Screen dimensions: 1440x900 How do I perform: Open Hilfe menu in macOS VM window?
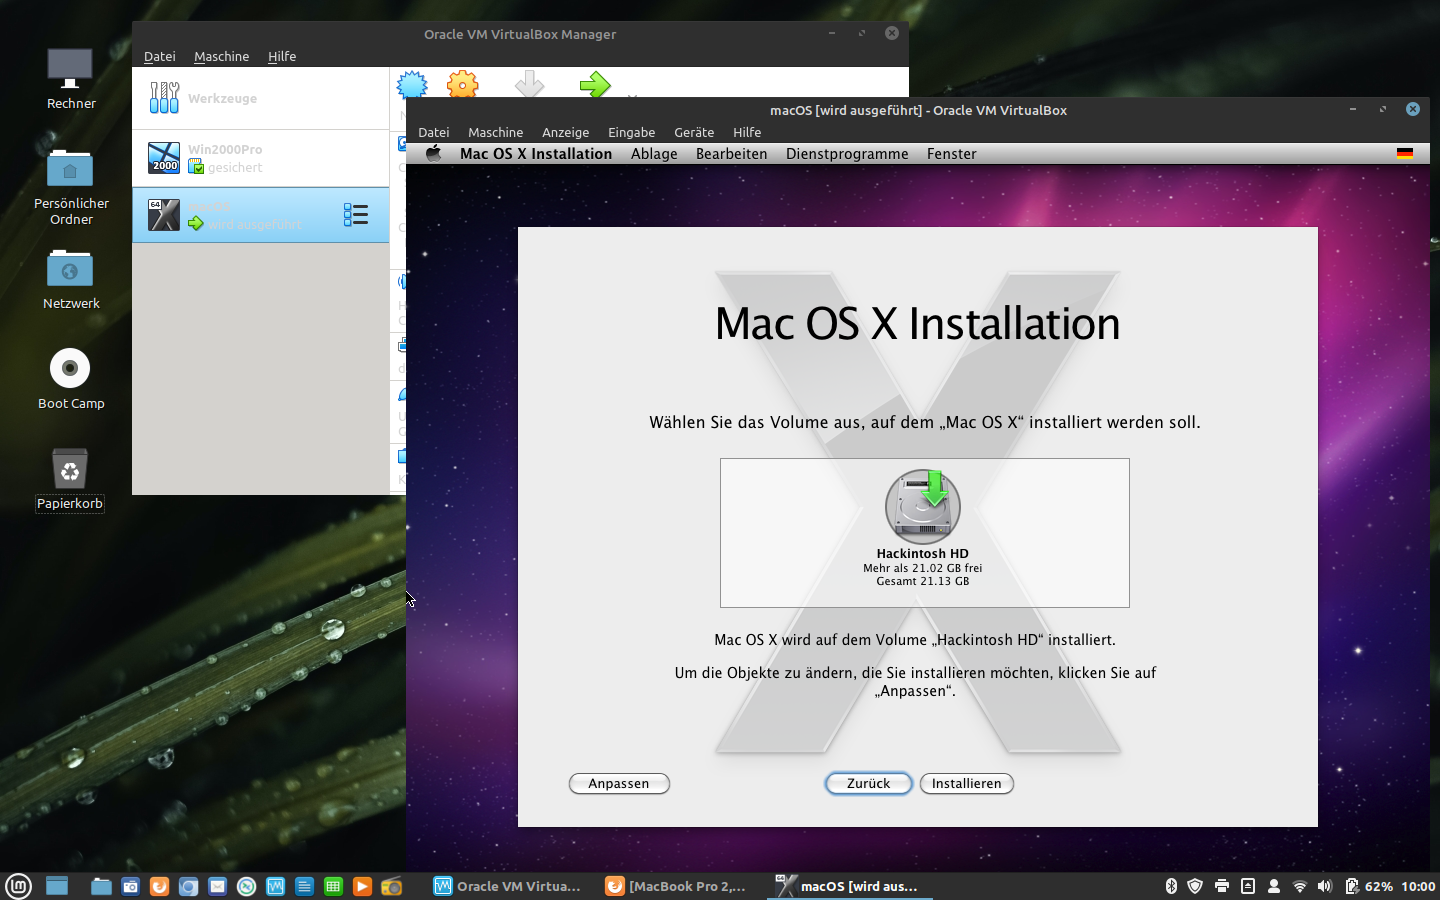click(747, 132)
